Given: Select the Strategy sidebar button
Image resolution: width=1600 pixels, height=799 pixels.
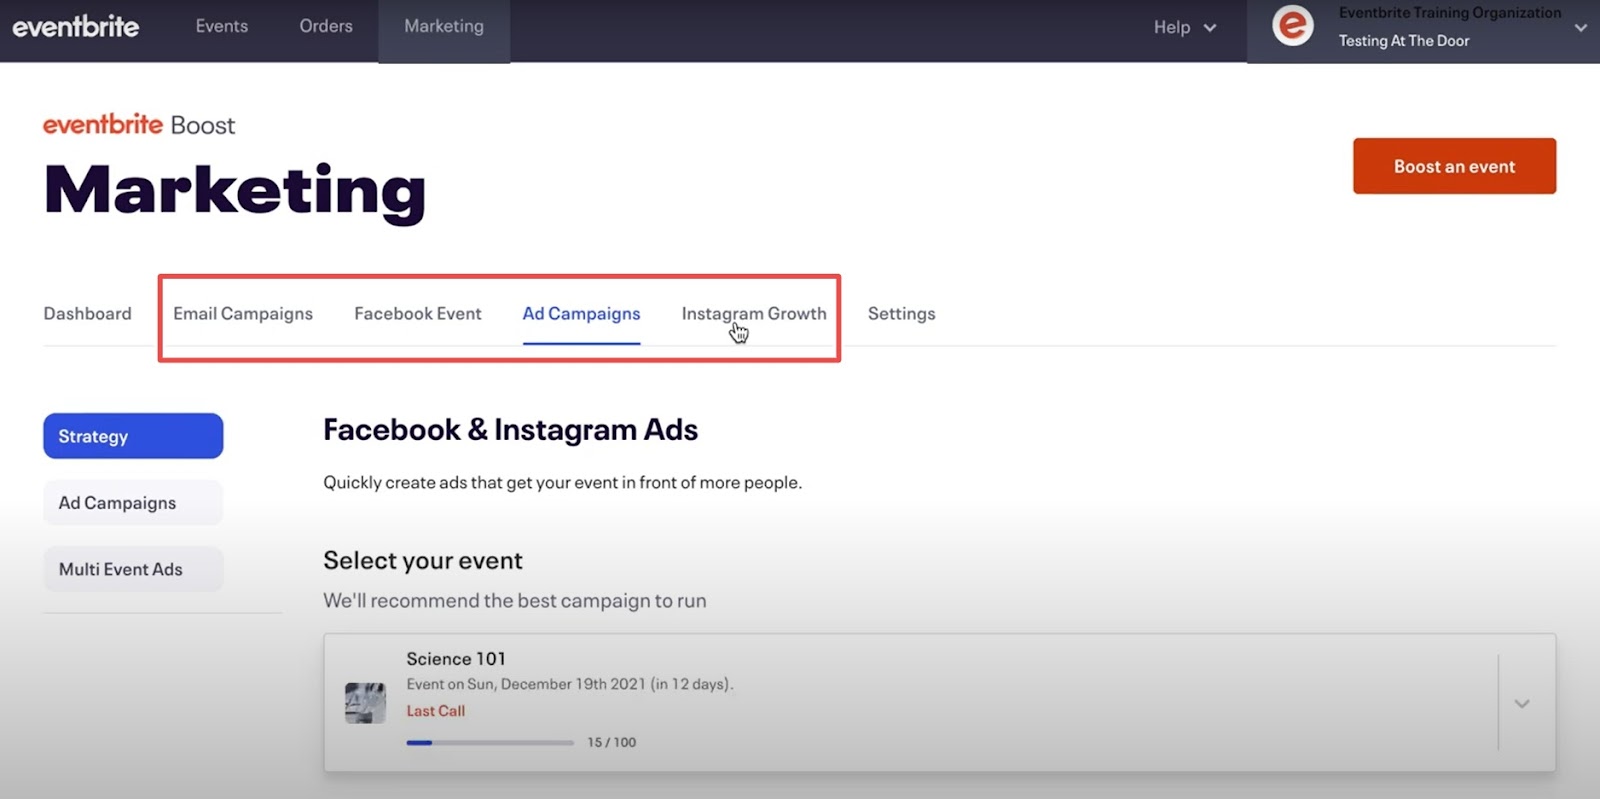Looking at the screenshot, I should pos(133,436).
